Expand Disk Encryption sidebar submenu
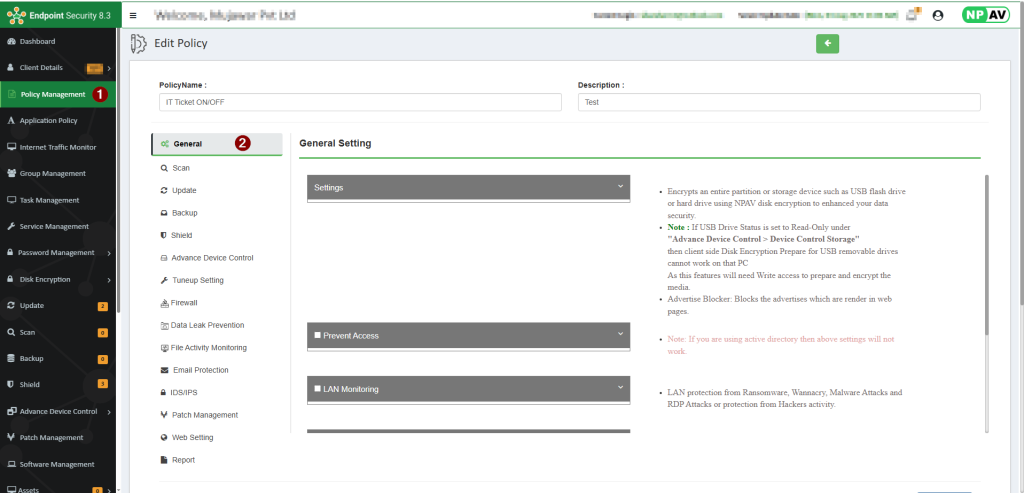 [x=108, y=279]
